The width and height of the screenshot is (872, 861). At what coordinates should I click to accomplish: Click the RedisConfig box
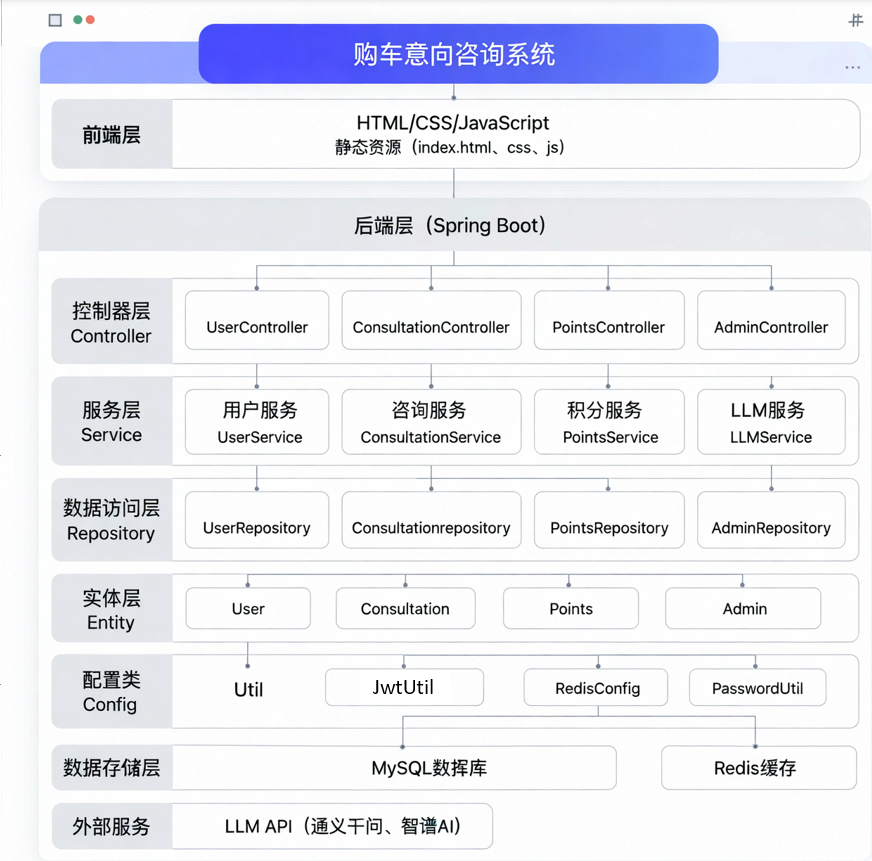click(596, 687)
